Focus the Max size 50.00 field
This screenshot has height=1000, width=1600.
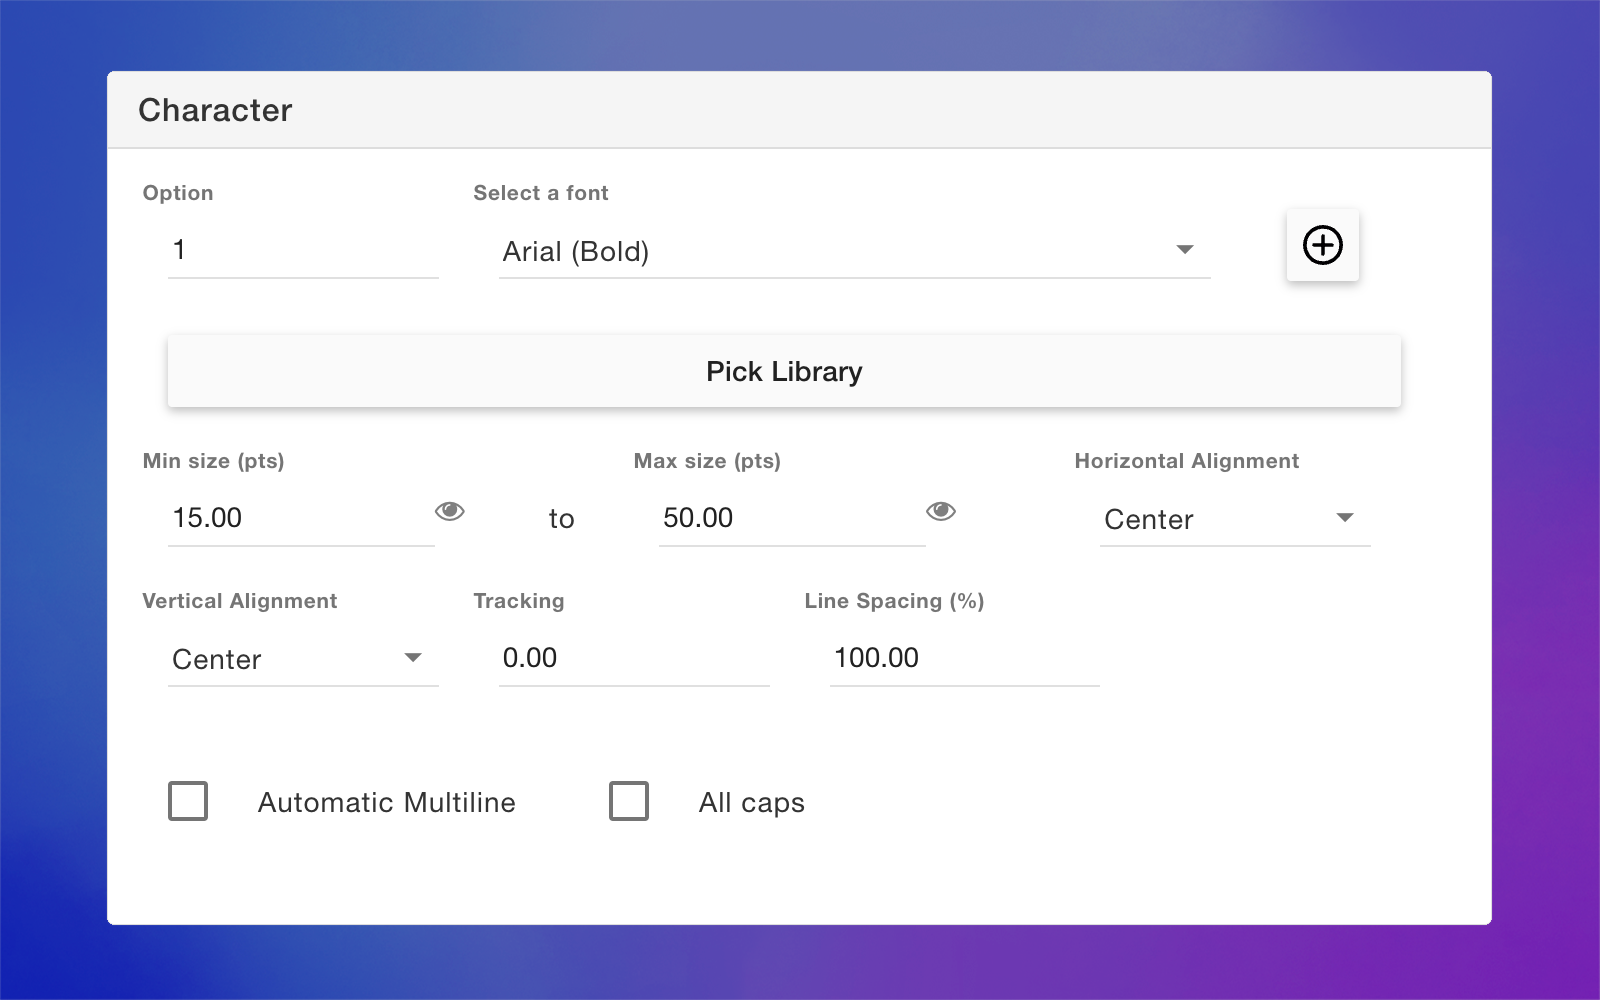[790, 518]
